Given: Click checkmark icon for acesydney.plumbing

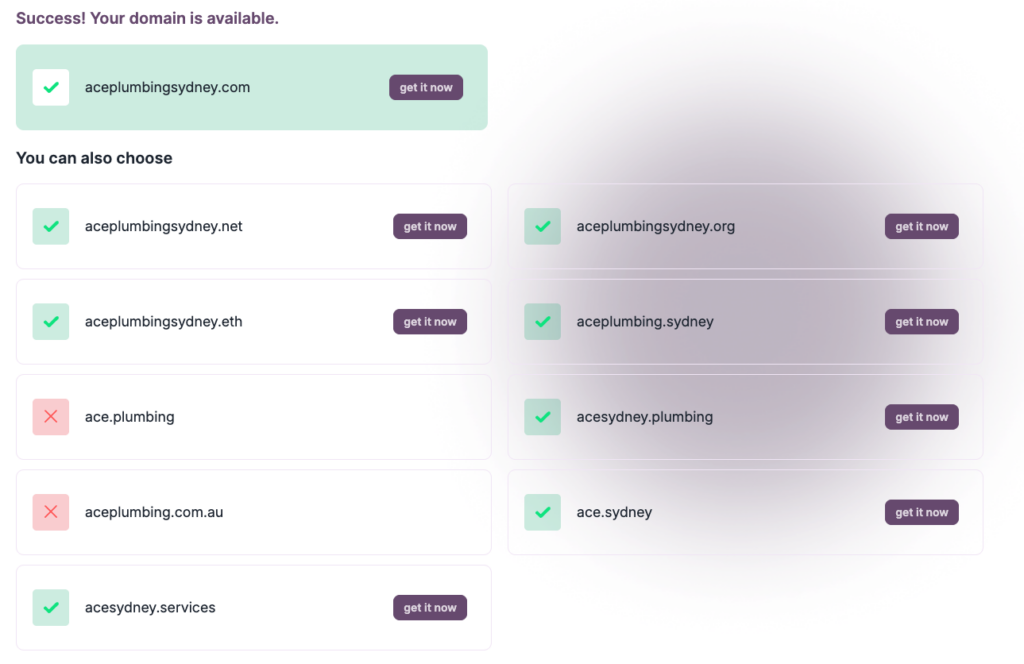Looking at the screenshot, I should [x=543, y=417].
